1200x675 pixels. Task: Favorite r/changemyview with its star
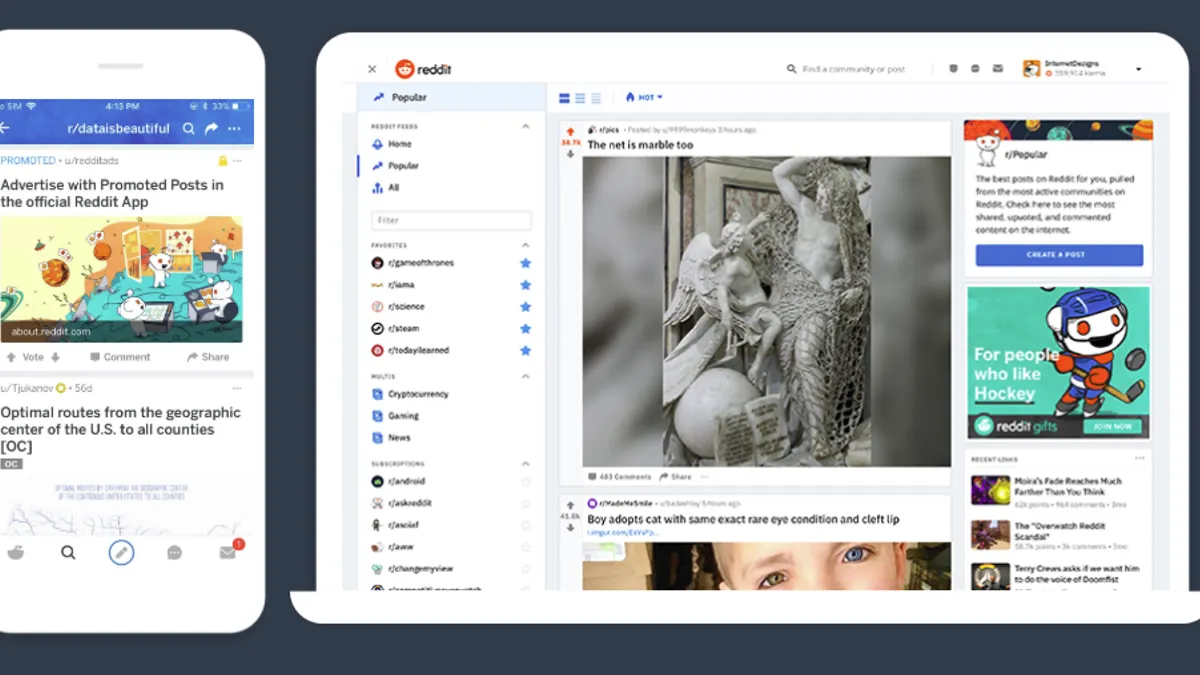coord(526,569)
